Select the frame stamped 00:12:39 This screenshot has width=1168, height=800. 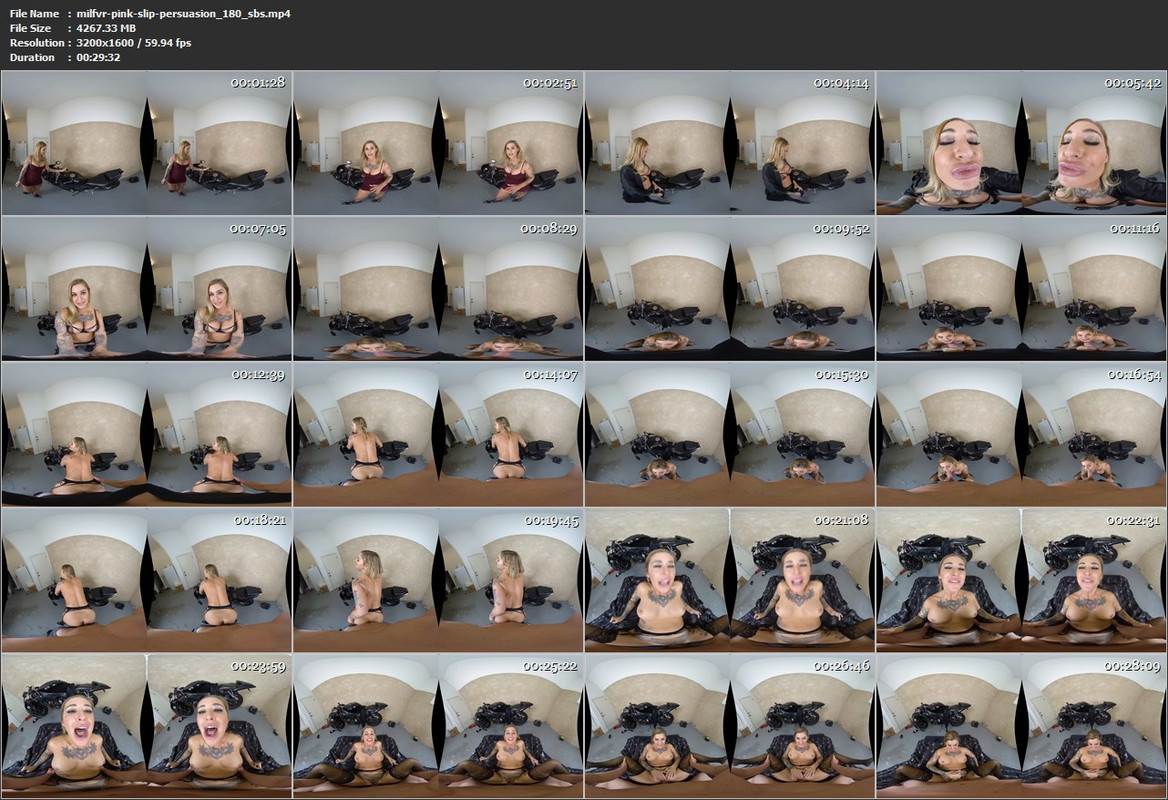click(147, 435)
